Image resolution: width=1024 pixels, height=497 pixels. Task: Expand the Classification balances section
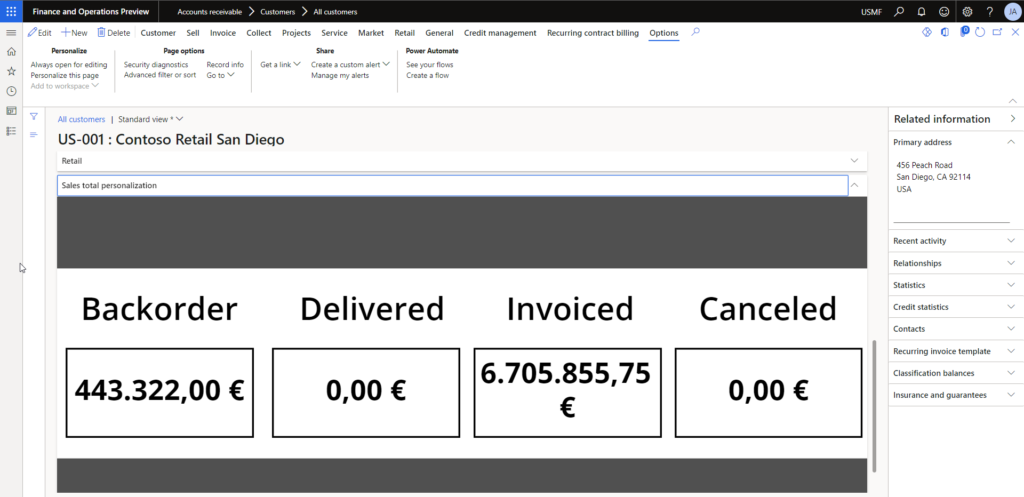click(955, 373)
